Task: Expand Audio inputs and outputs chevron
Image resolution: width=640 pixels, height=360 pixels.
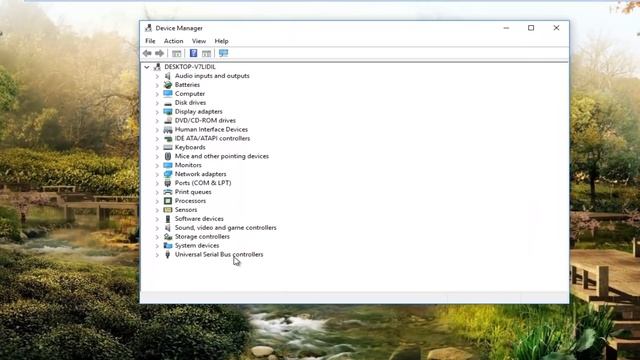Action: pos(157,76)
